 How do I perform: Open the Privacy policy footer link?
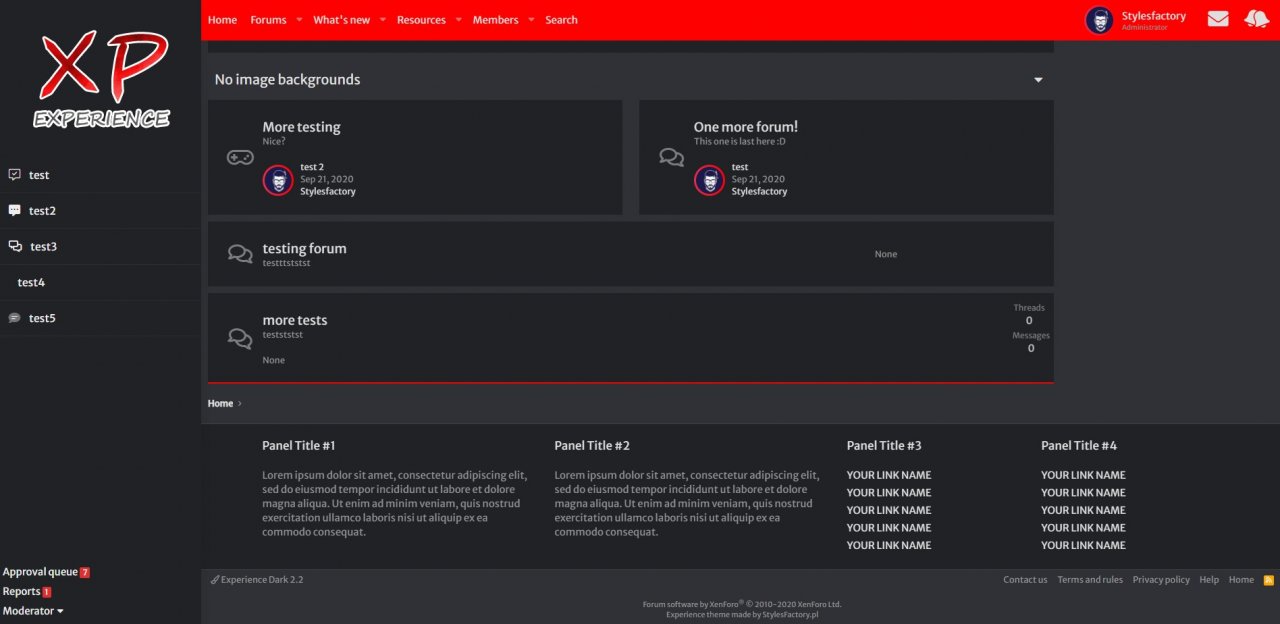pos(1161,580)
